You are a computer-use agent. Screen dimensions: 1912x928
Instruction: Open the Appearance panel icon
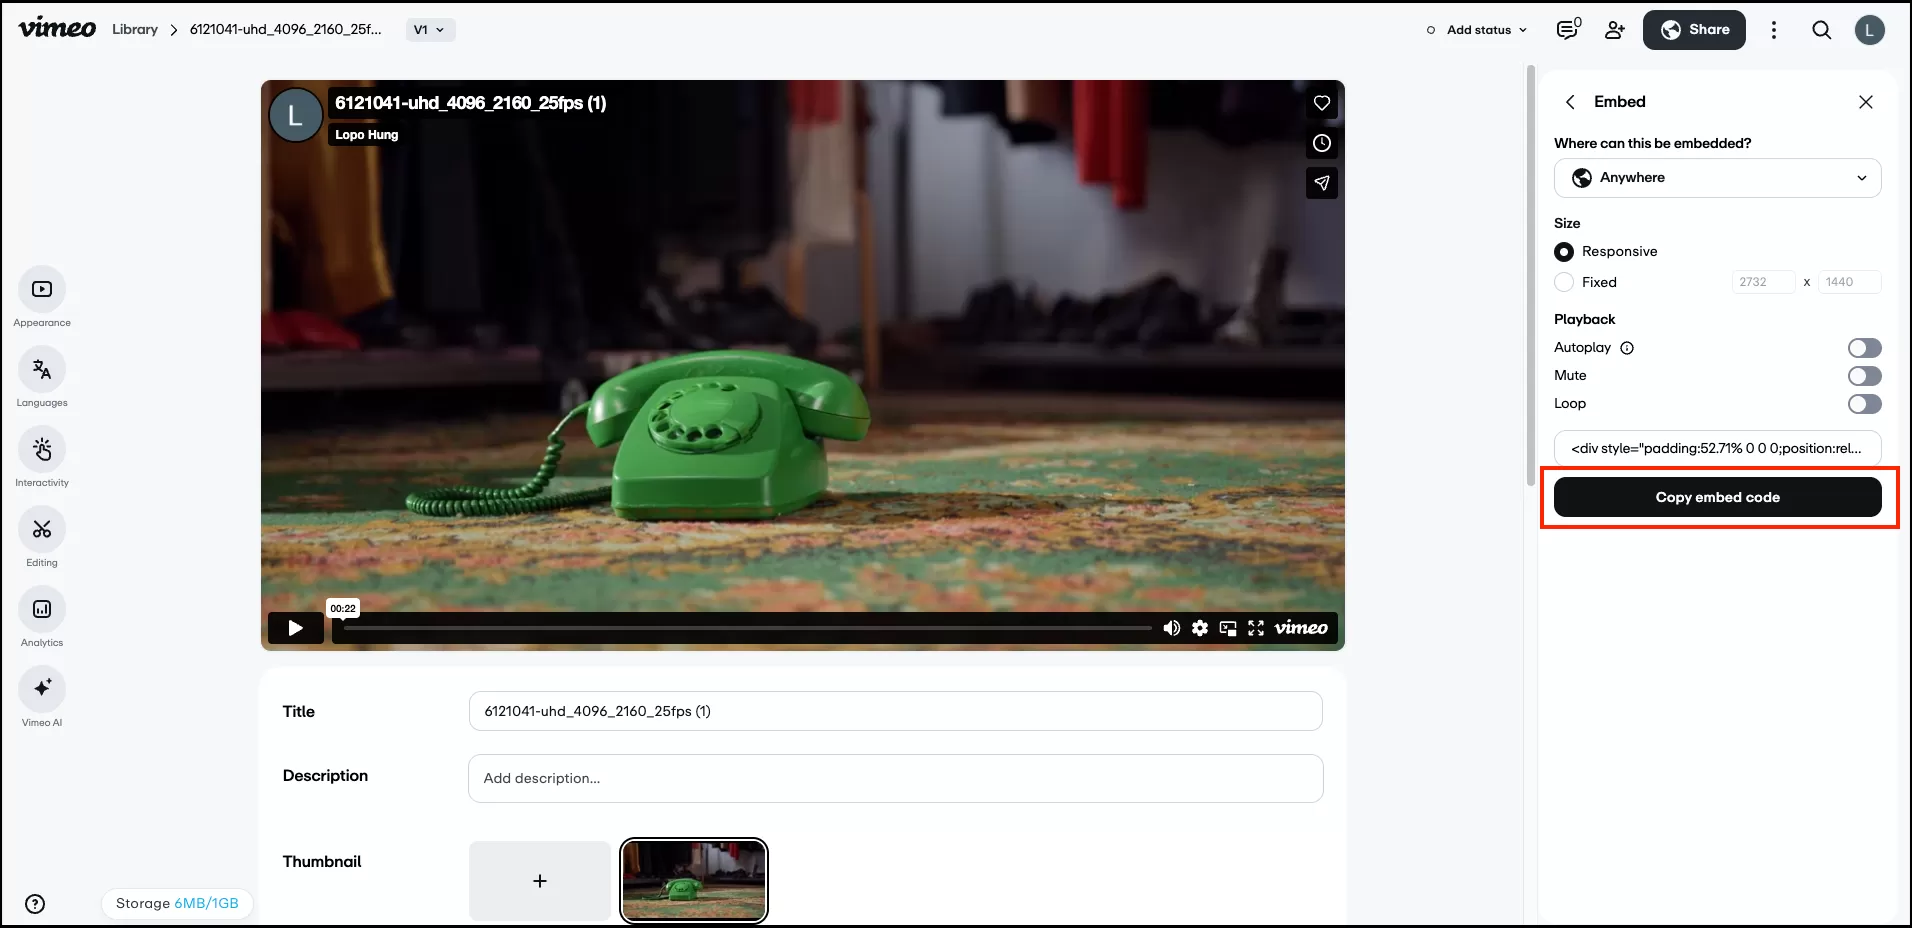point(42,289)
